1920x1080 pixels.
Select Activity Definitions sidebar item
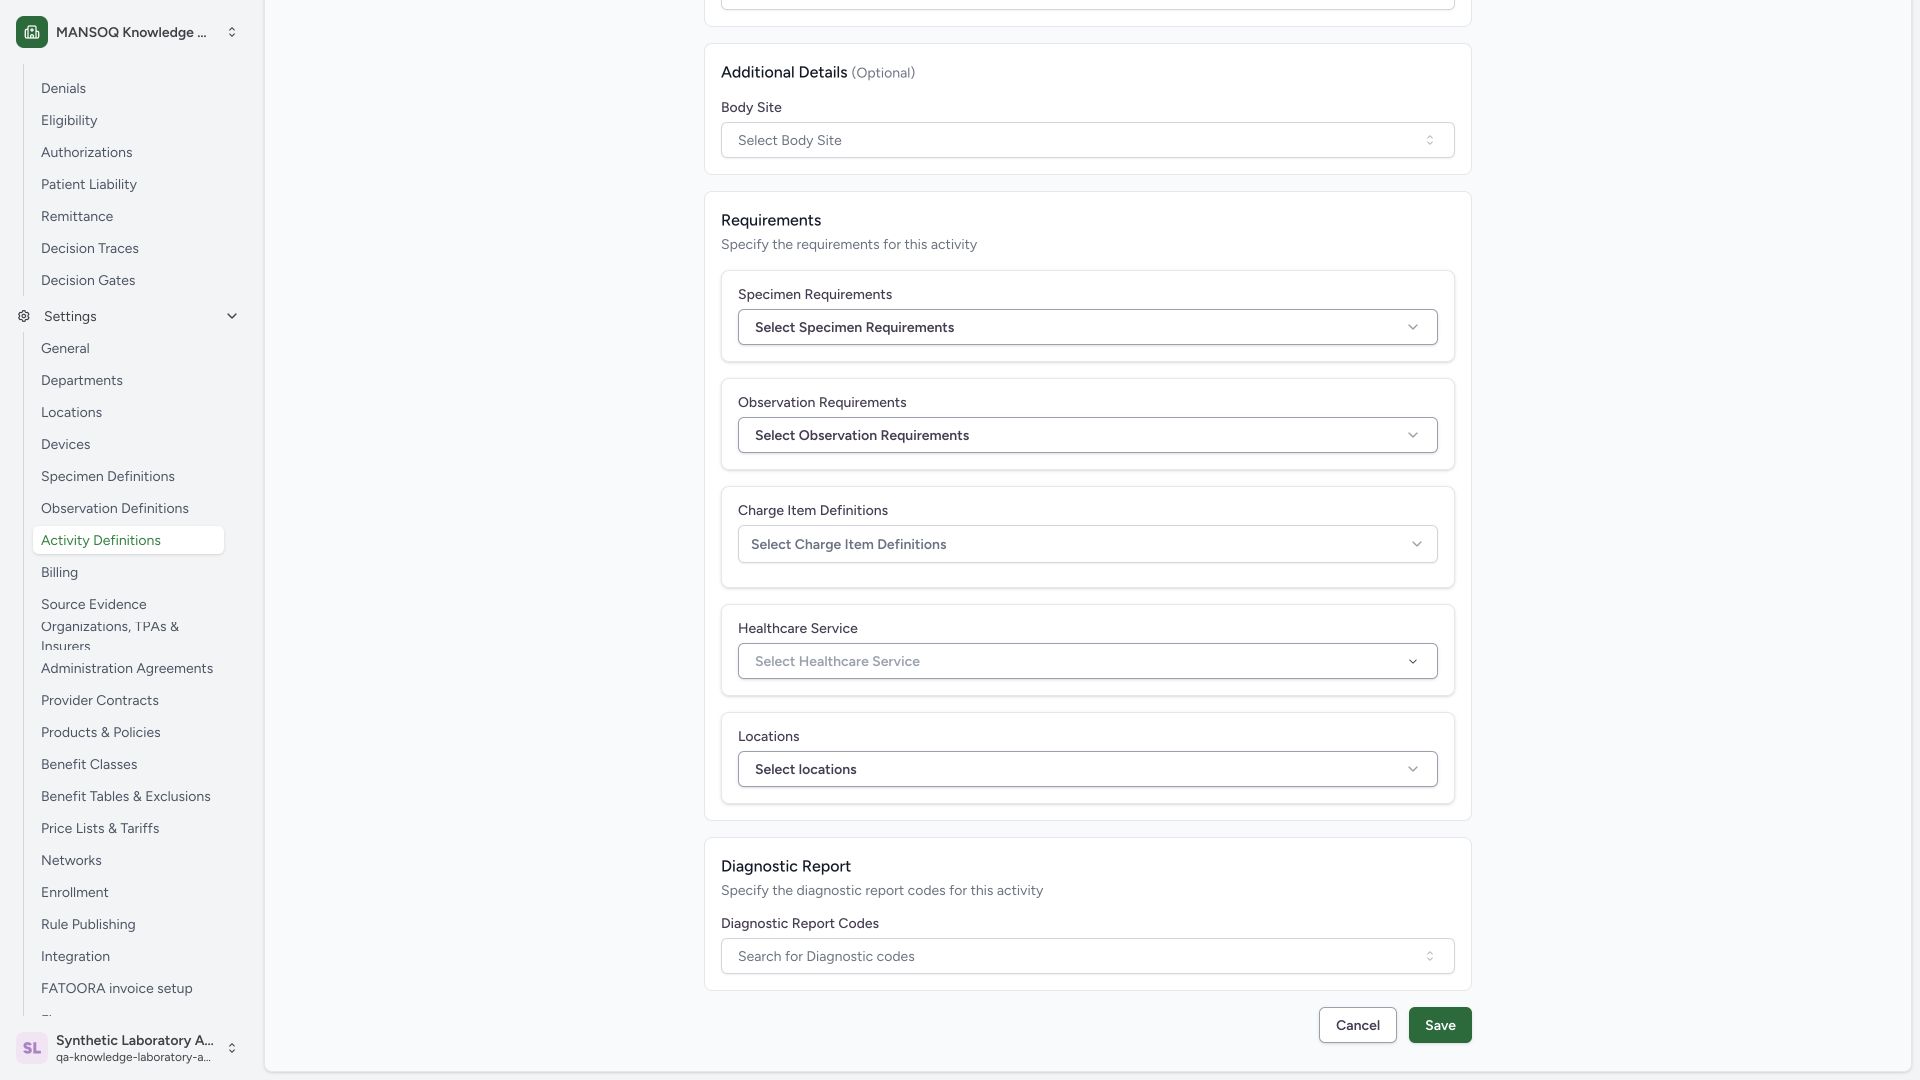(x=128, y=540)
